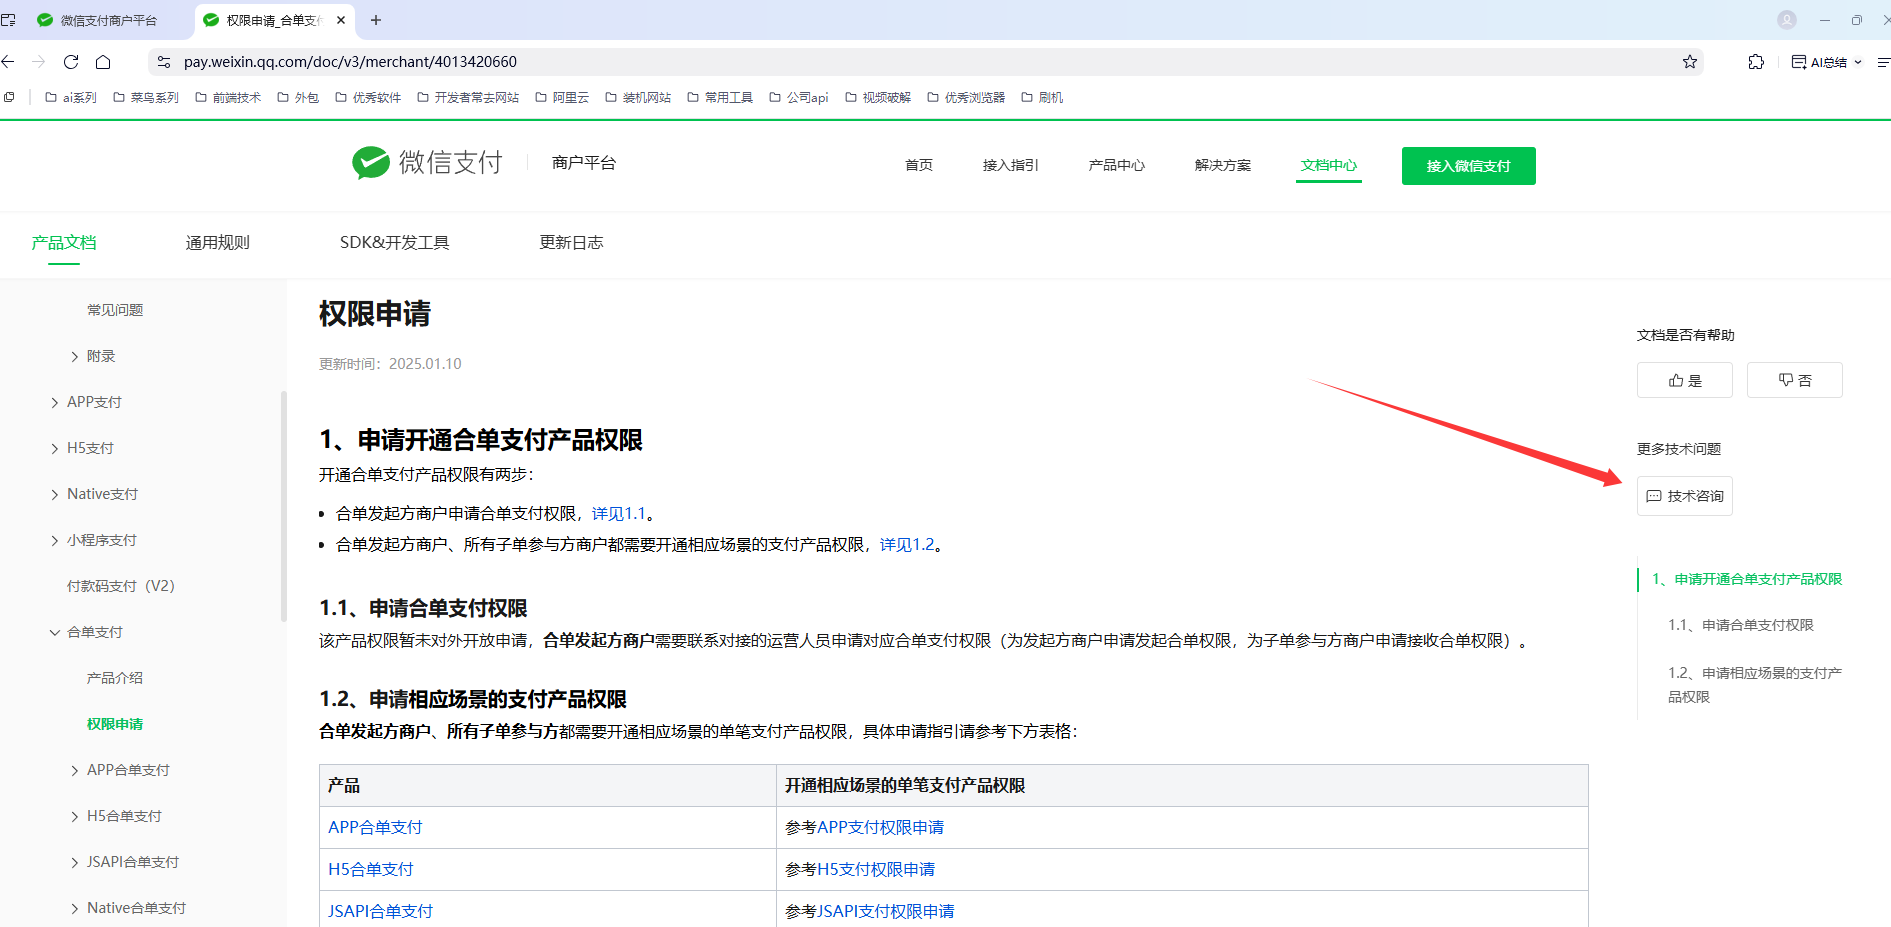Open the 常用工具 bookmark folder
1891x927 pixels.
(720, 97)
